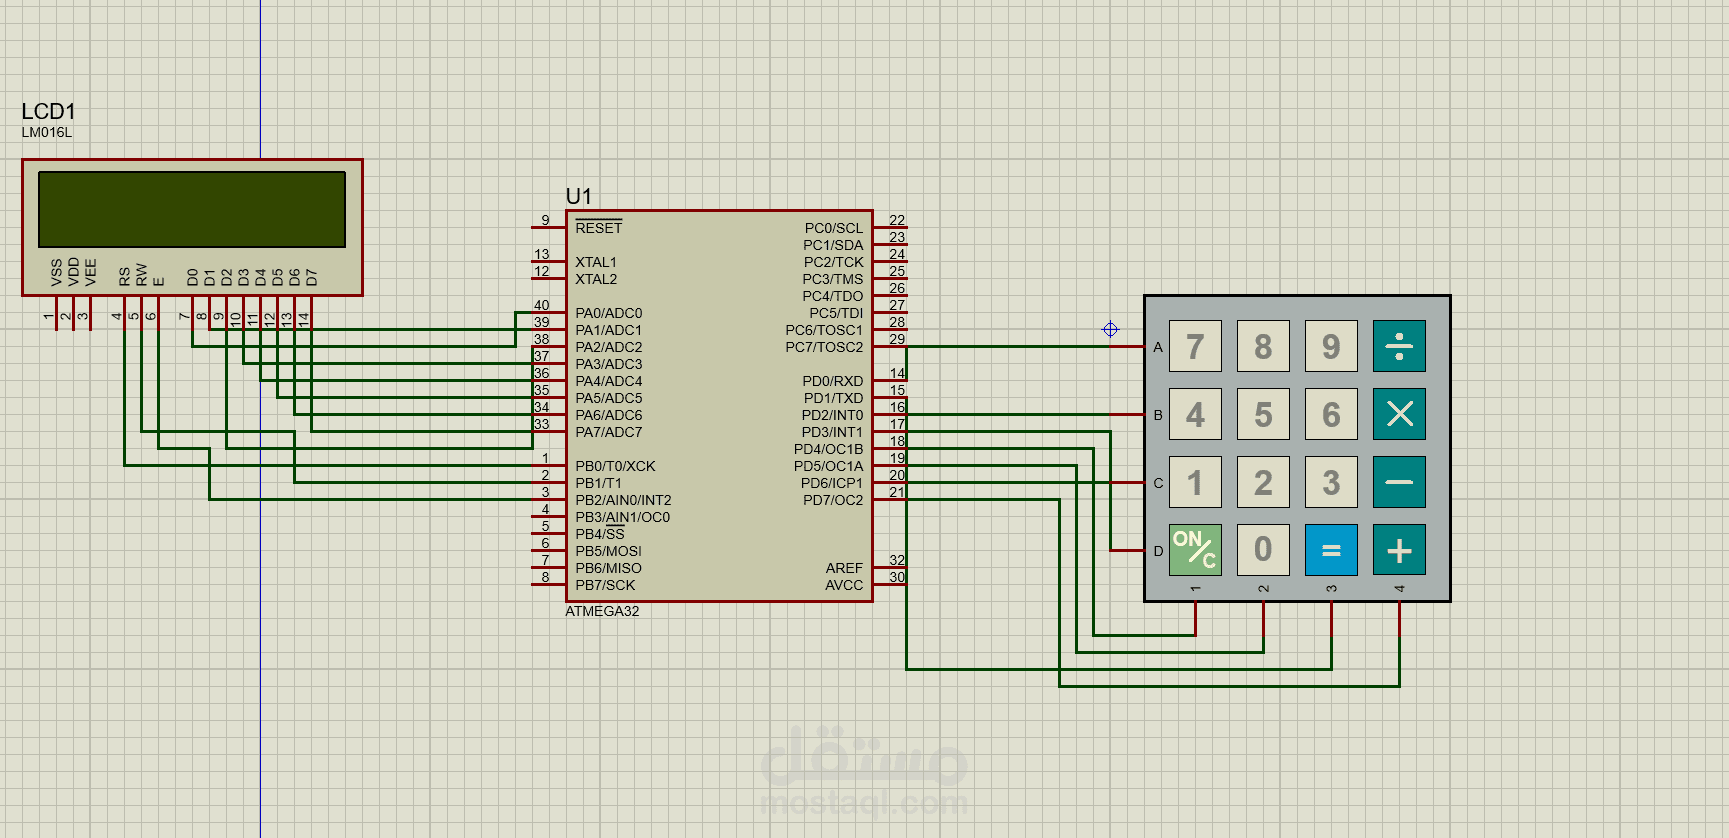Click keypad button 4

coord(1195,414)
